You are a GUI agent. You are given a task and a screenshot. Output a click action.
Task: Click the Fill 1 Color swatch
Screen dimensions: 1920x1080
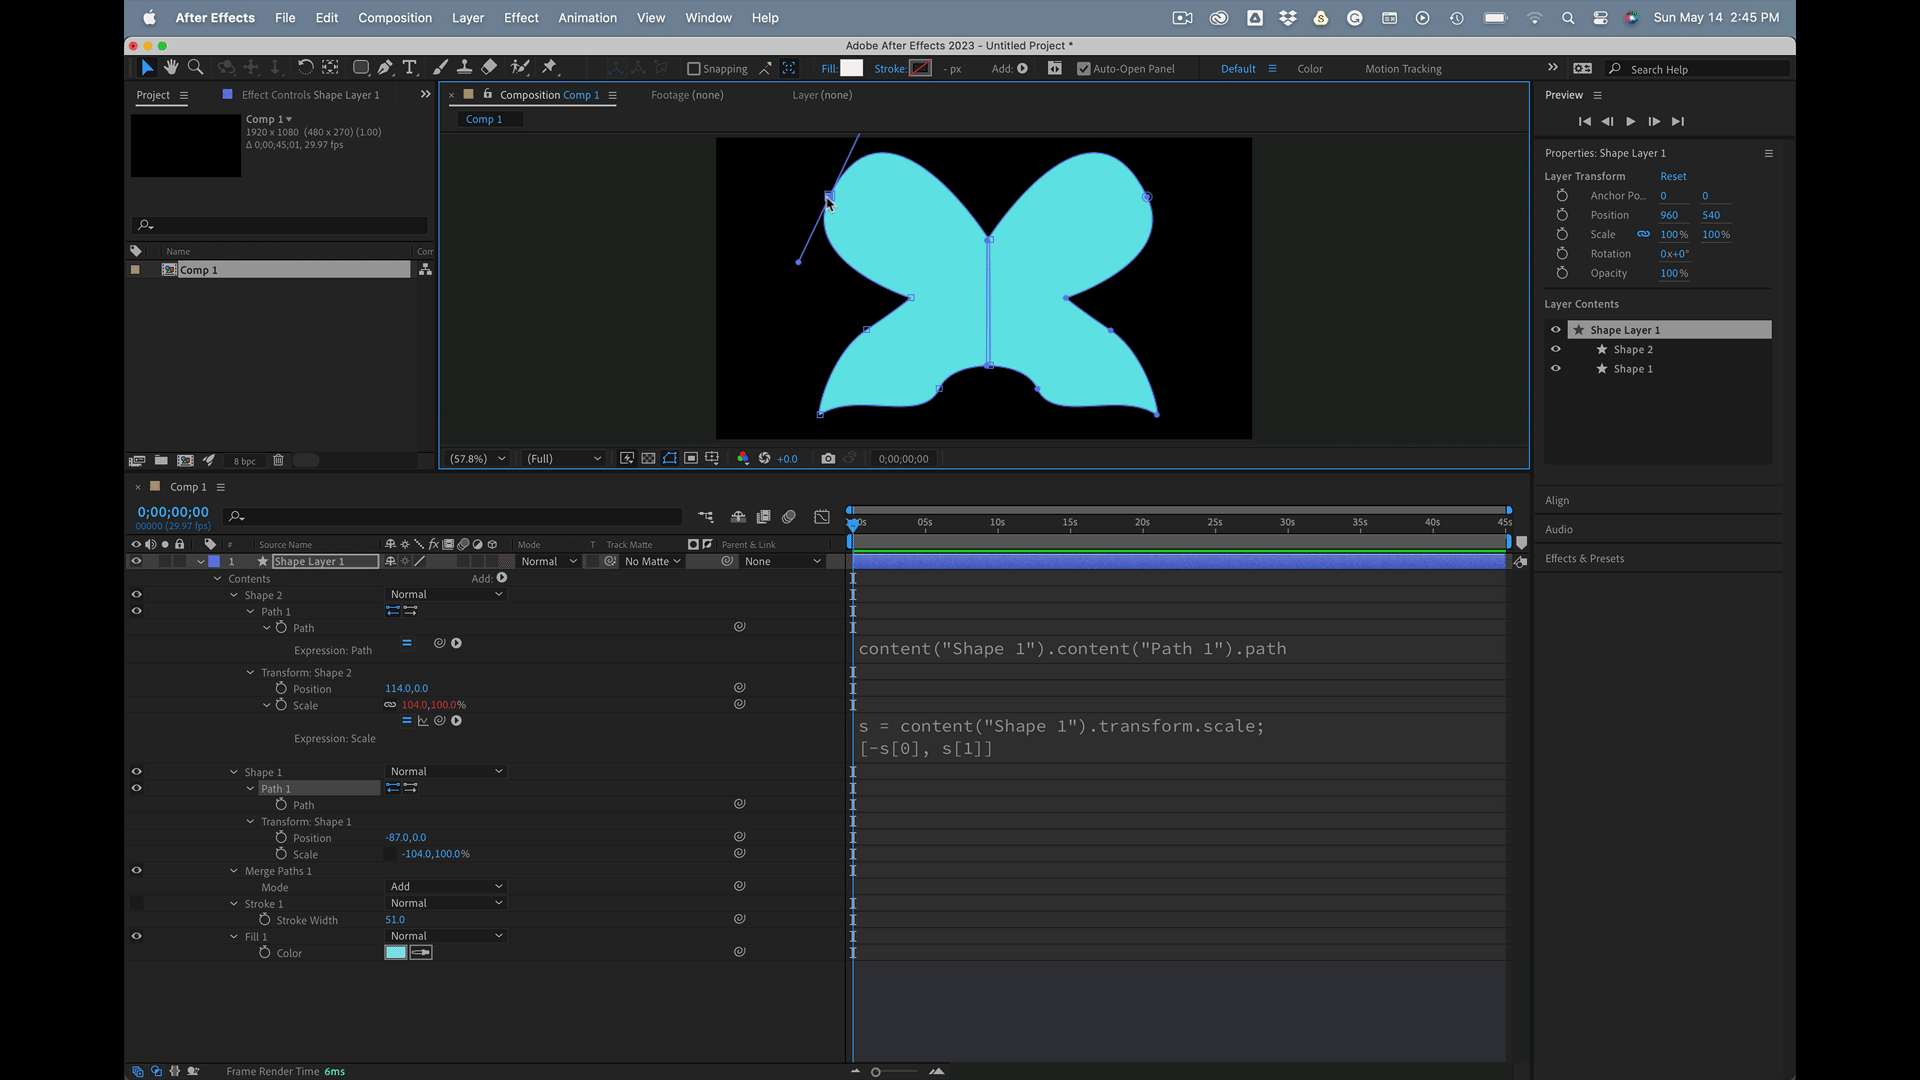[396, 952]
